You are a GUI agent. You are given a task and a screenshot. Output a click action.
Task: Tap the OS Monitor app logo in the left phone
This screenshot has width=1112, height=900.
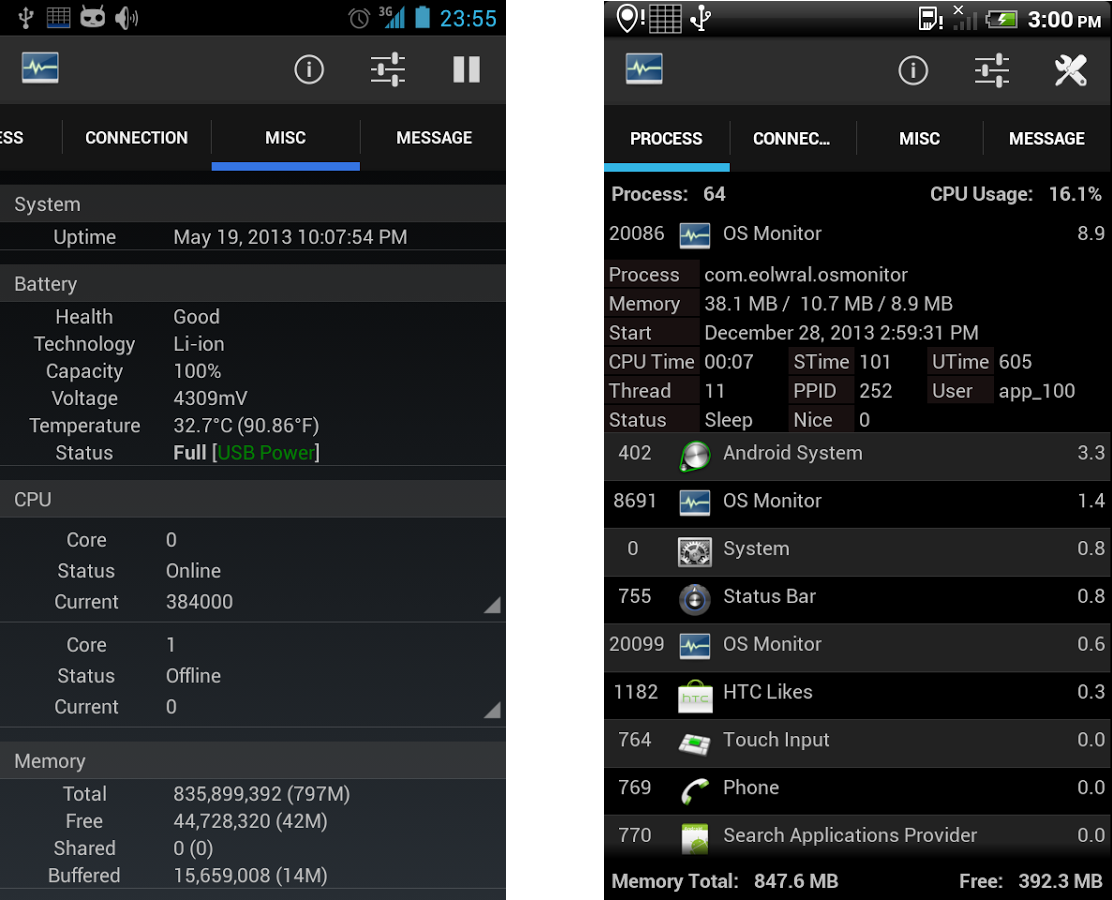(40, 69)
